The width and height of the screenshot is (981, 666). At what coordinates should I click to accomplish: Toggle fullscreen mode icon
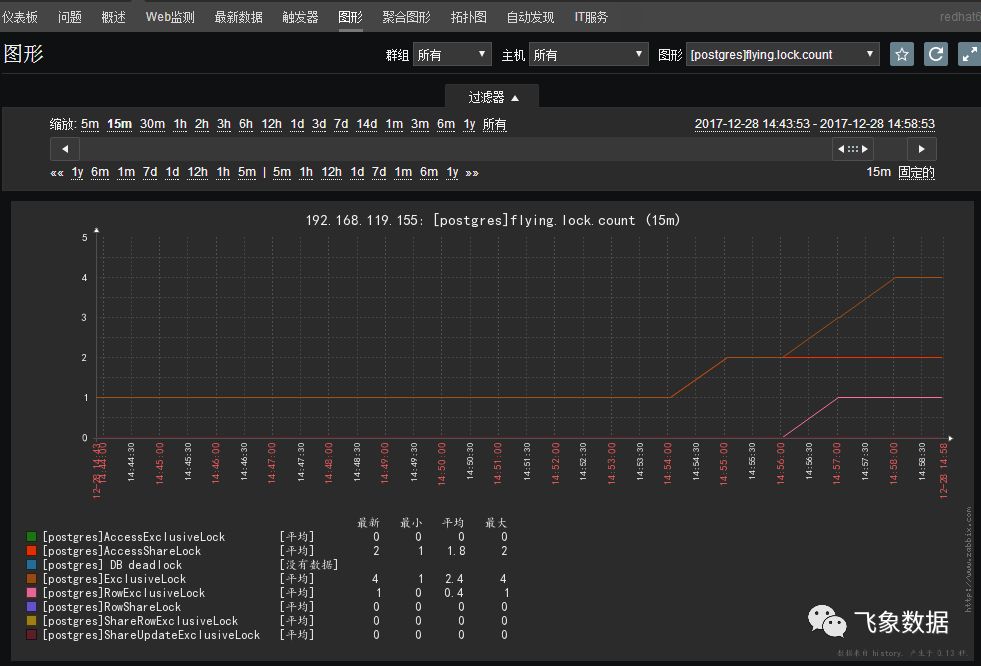(x=969, y=55)
